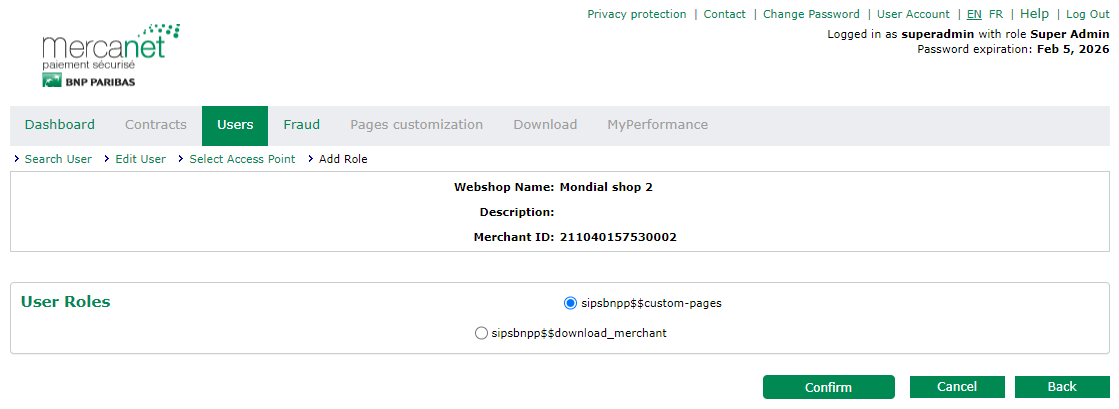
Task: Go back with the Back button
Action: (x=1062, y=387)
